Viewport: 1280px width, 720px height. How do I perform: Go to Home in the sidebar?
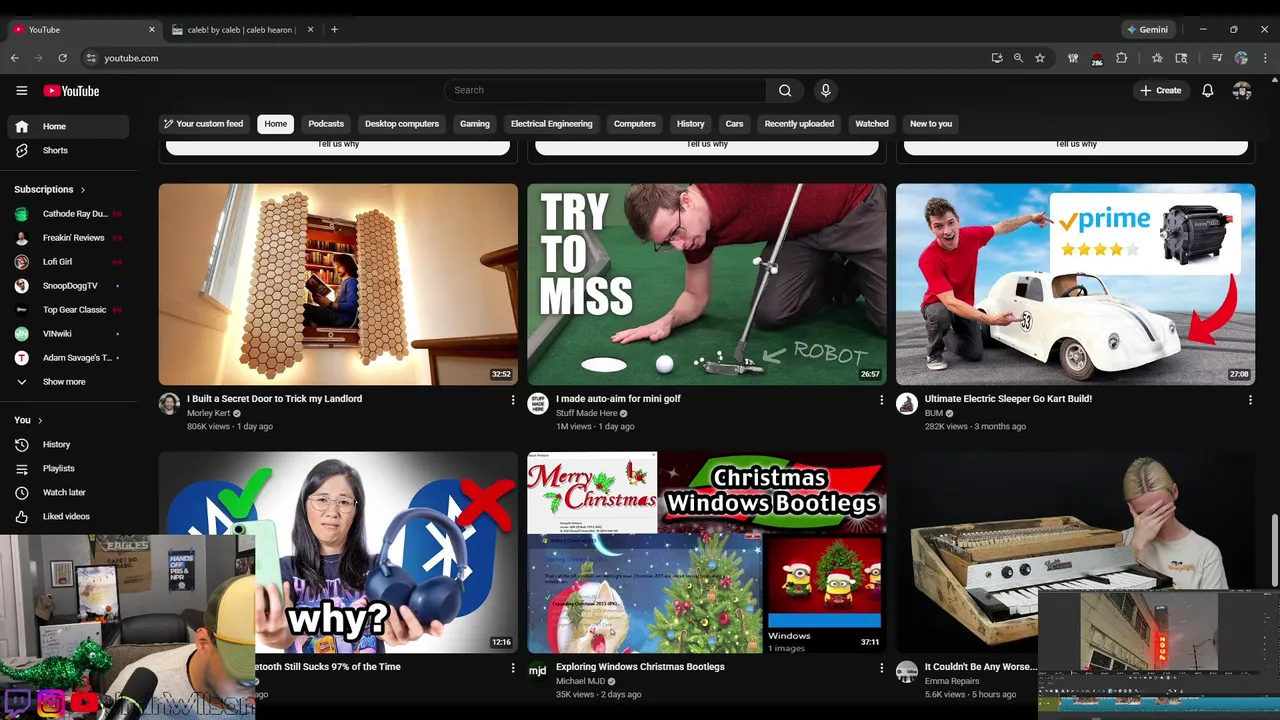[68, 126]
